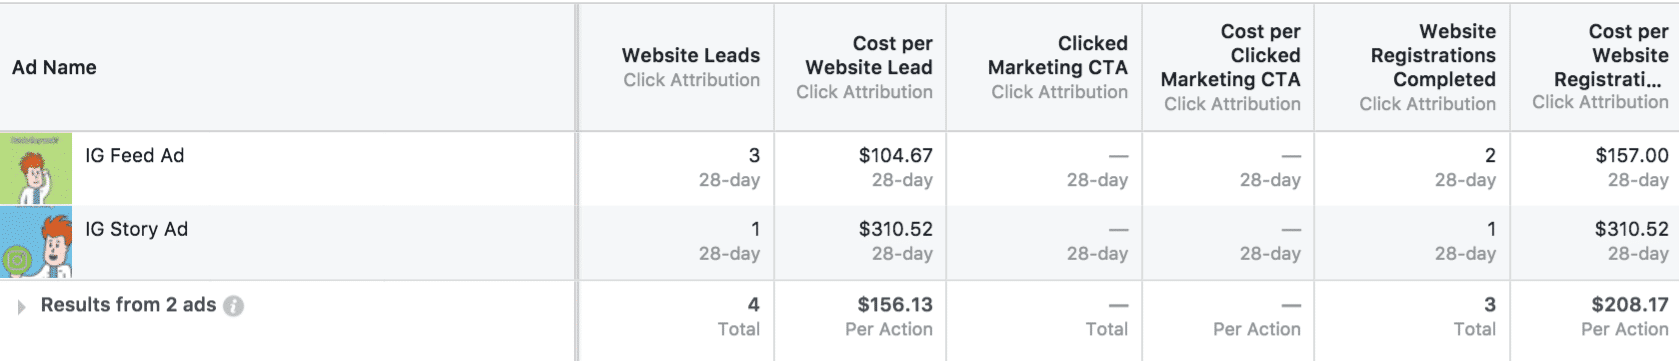Image resolution: width=1679 pixels, height=361 pixels.
Task: Expand the Results from 2 ads arrow
Action: click(x=21, y=307)
